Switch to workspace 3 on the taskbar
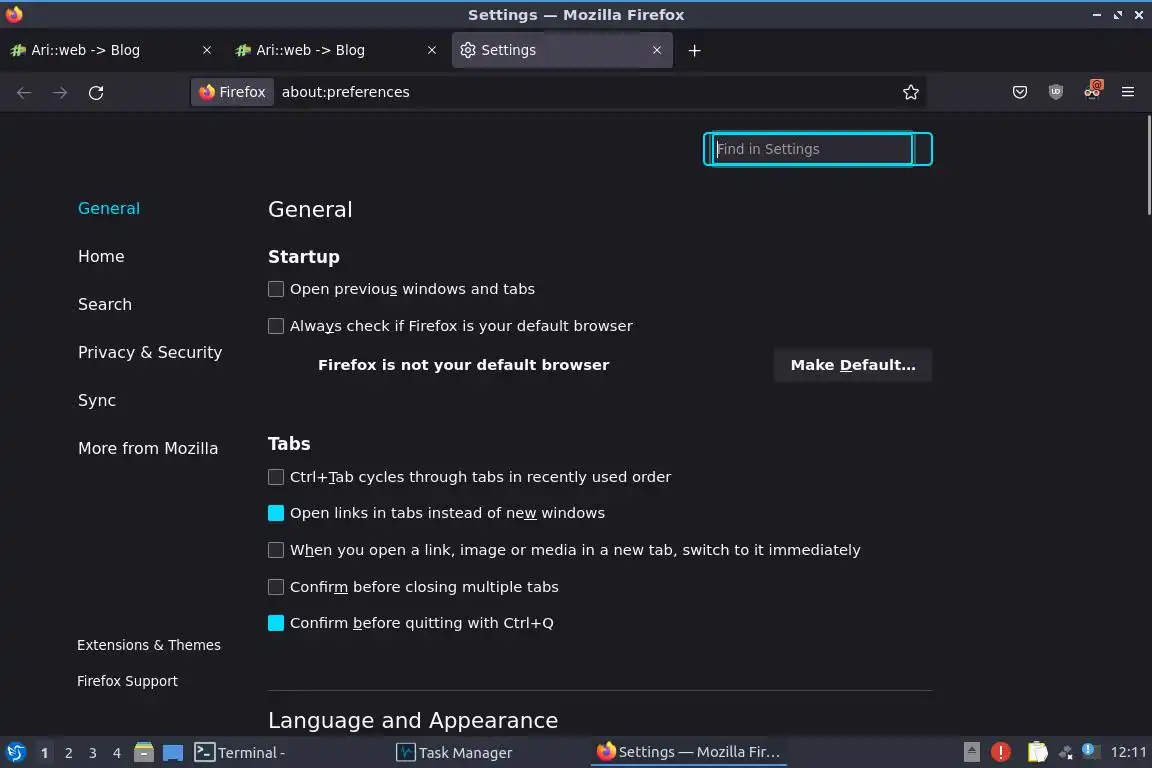This screenshot has height=768, width=1152. pyautogui.click(x=93, y=753)
